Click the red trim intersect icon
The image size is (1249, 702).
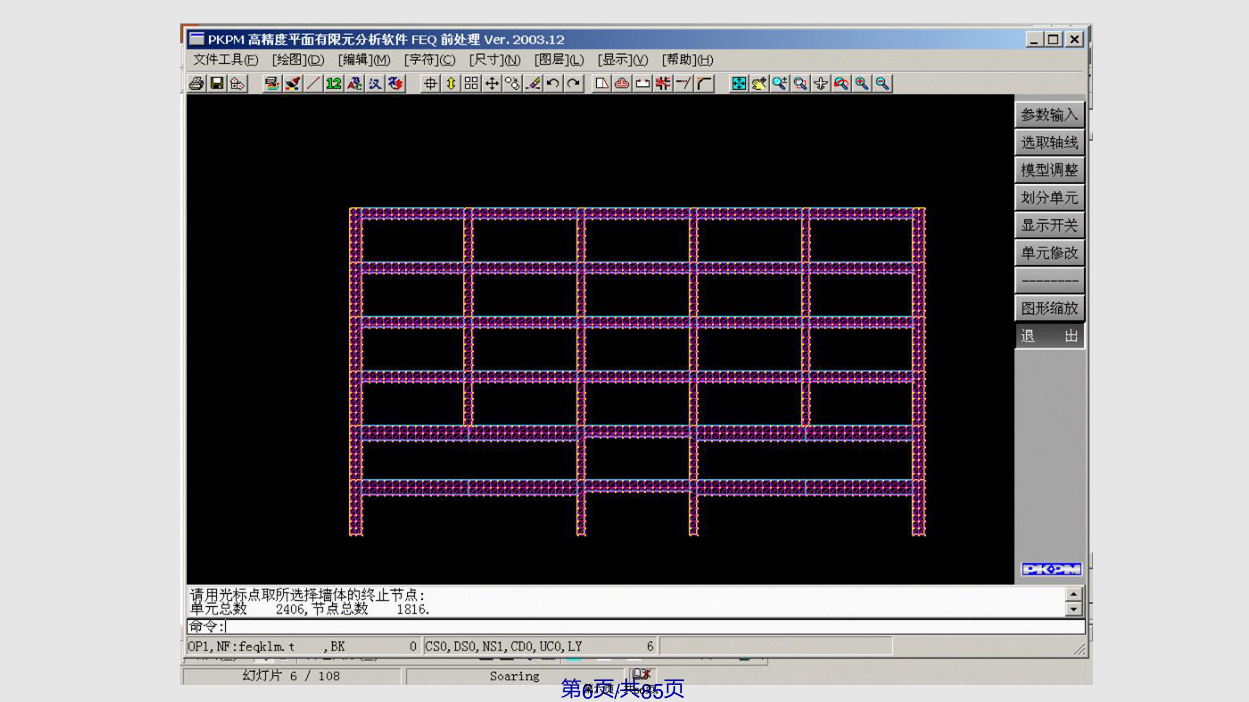pyautogui.click(x=663, y=84)
